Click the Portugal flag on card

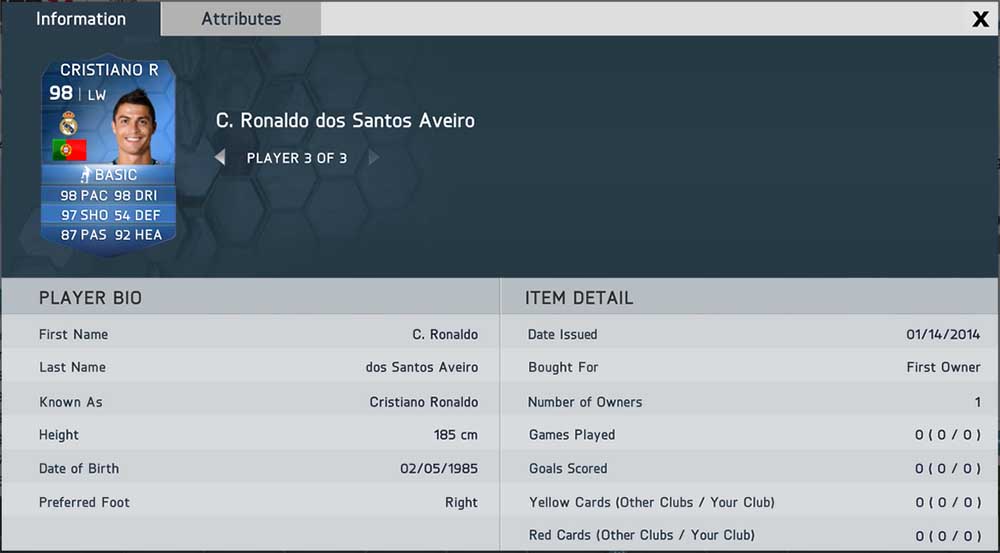click(x=69, y=151)
